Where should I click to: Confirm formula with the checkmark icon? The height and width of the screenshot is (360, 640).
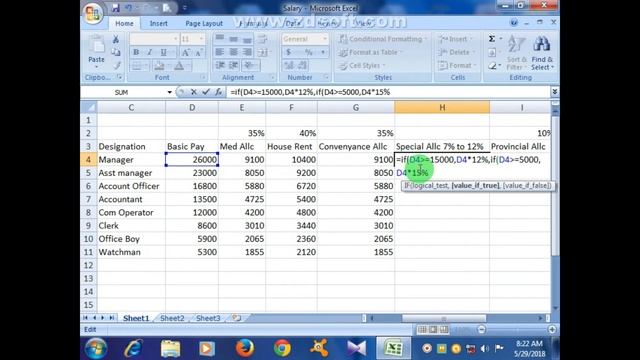206,92
